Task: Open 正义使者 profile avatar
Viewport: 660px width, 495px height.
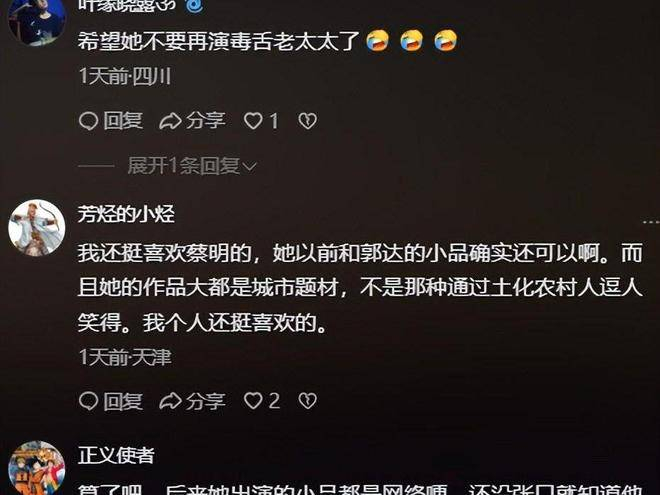Action: coord(37,468)
